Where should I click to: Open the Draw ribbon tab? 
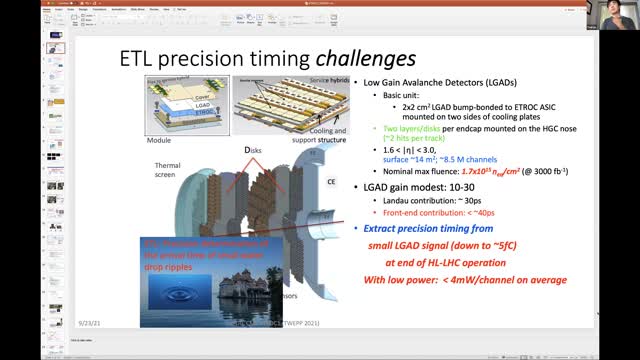[71, 9]
